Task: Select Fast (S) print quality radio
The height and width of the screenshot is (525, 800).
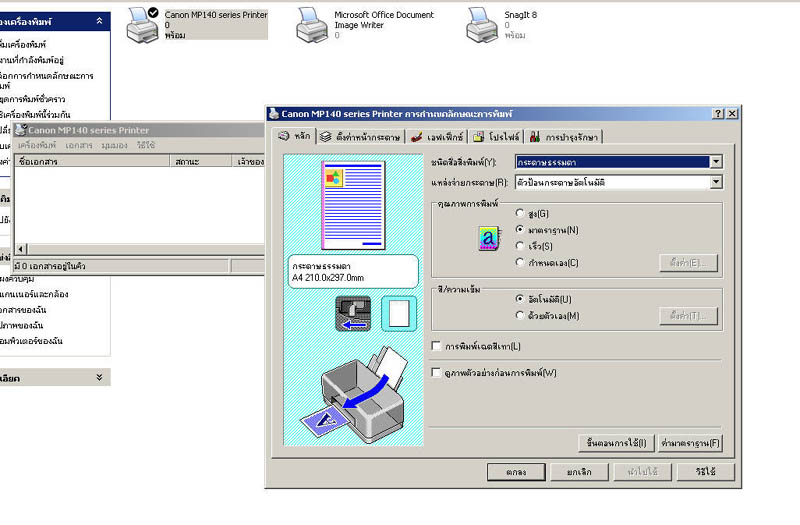Action: 520,246
